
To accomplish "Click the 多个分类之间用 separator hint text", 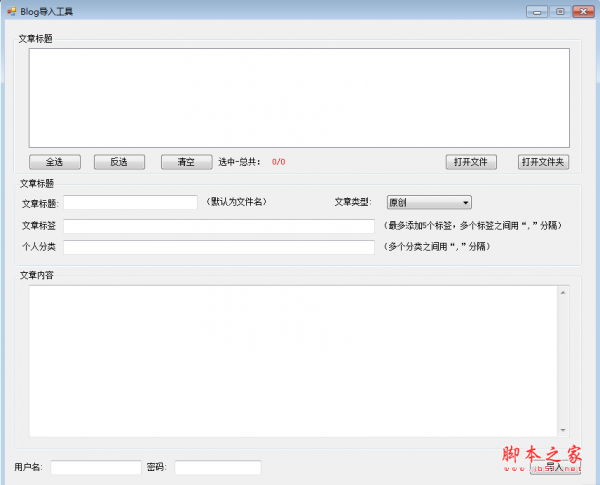I will [x=437, y=247].
